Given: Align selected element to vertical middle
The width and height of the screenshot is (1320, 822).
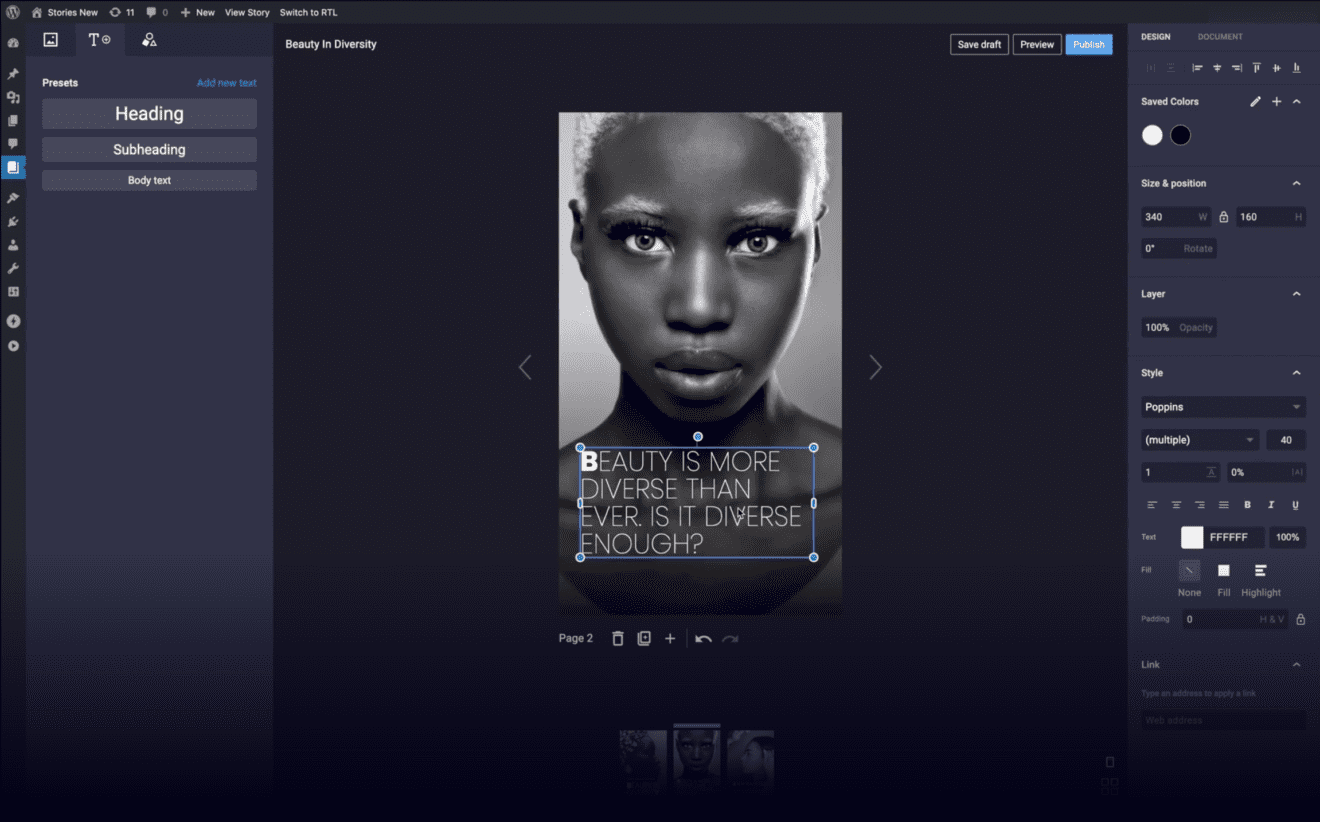Looking at the screenshot, I should (1277, 68).
